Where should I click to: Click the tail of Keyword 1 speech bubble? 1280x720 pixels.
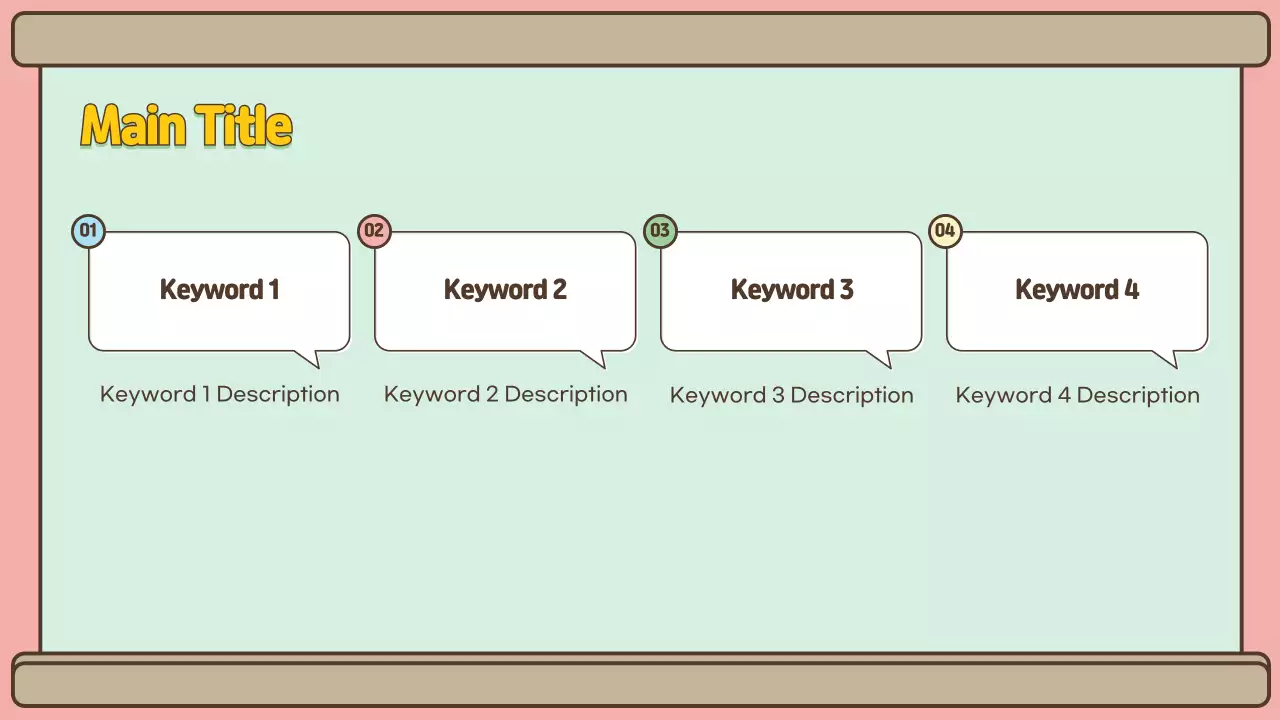[309, 357]
